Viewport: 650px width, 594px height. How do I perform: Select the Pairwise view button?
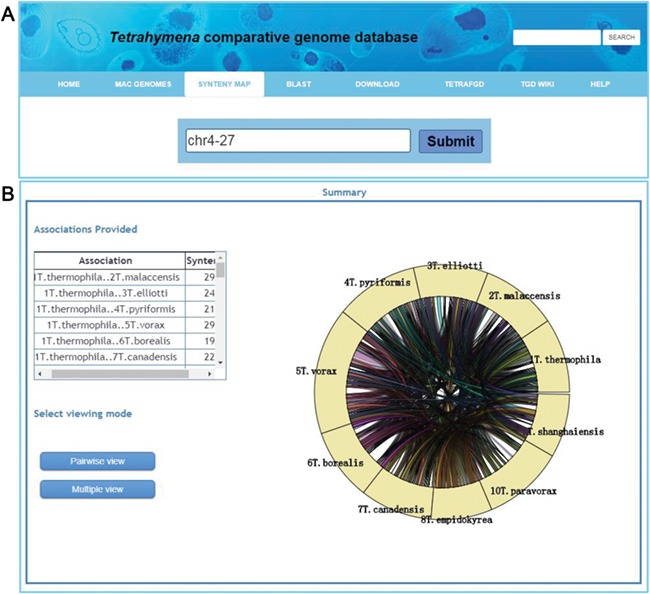coord(97,461)
